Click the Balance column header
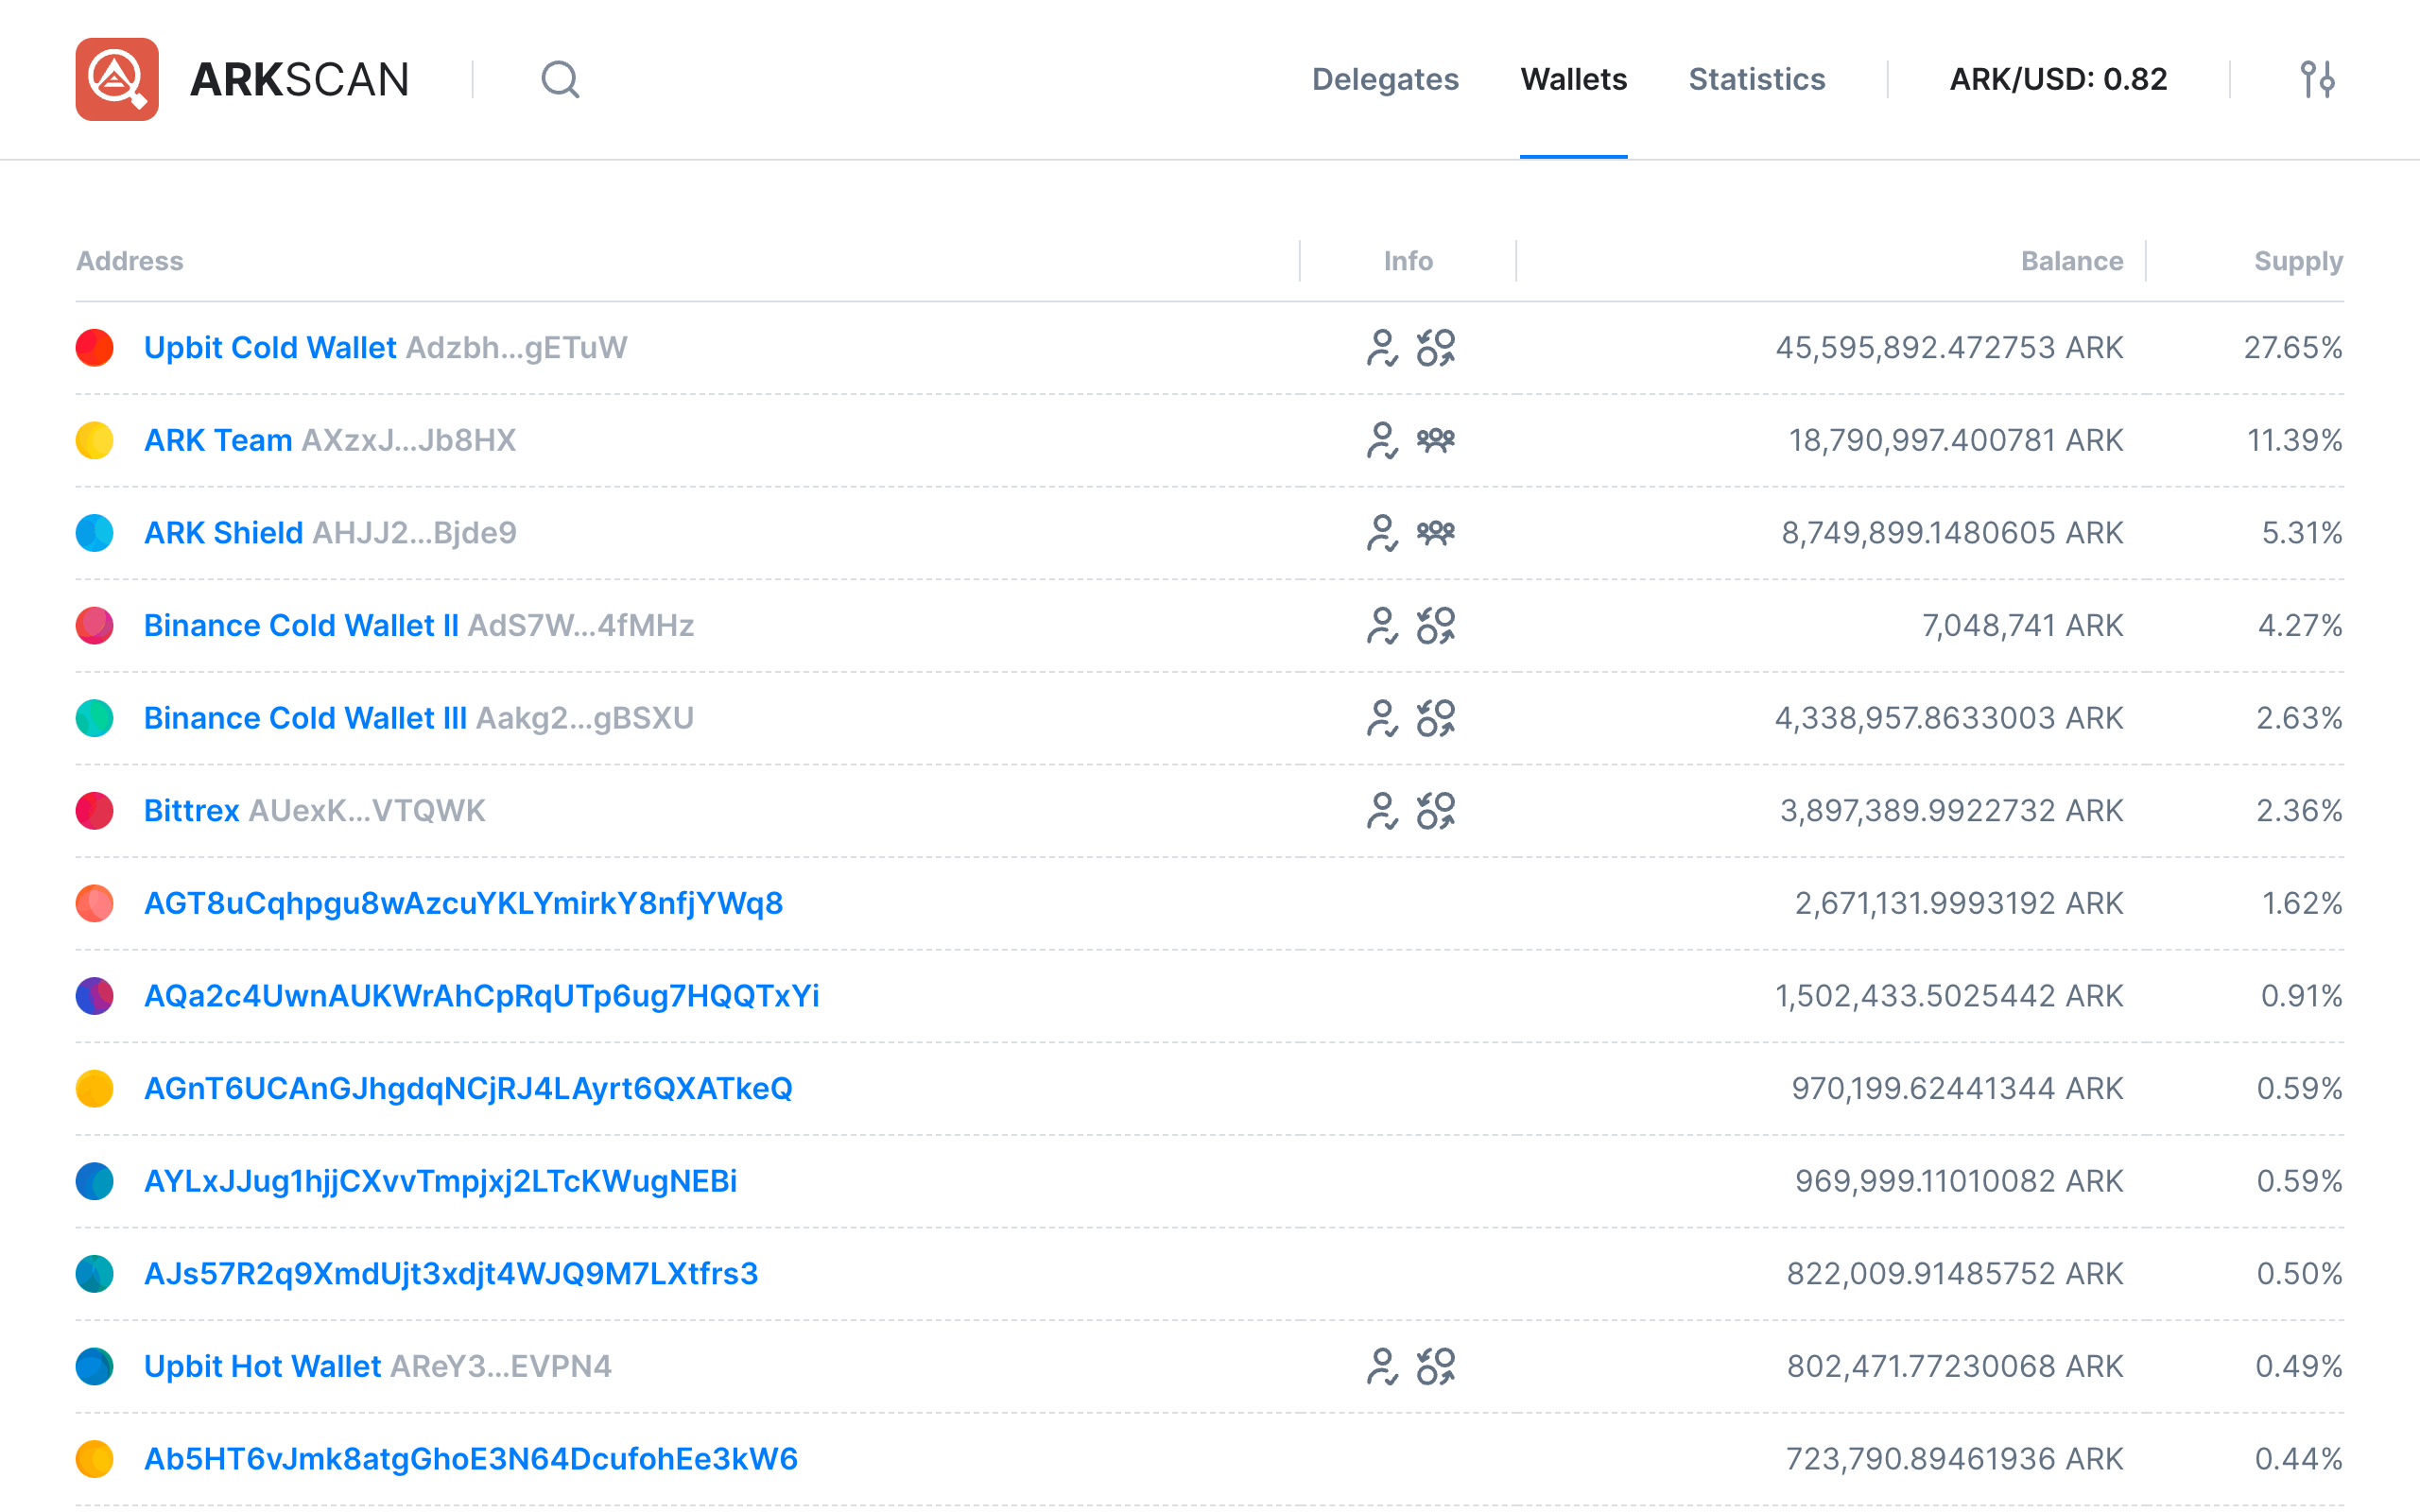Screen dimensions: 2420x1512 click(x=2072, y=261)
